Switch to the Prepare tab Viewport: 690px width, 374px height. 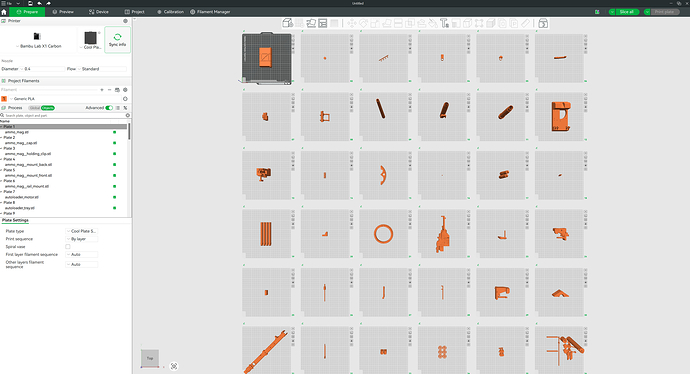click(27, 12)
